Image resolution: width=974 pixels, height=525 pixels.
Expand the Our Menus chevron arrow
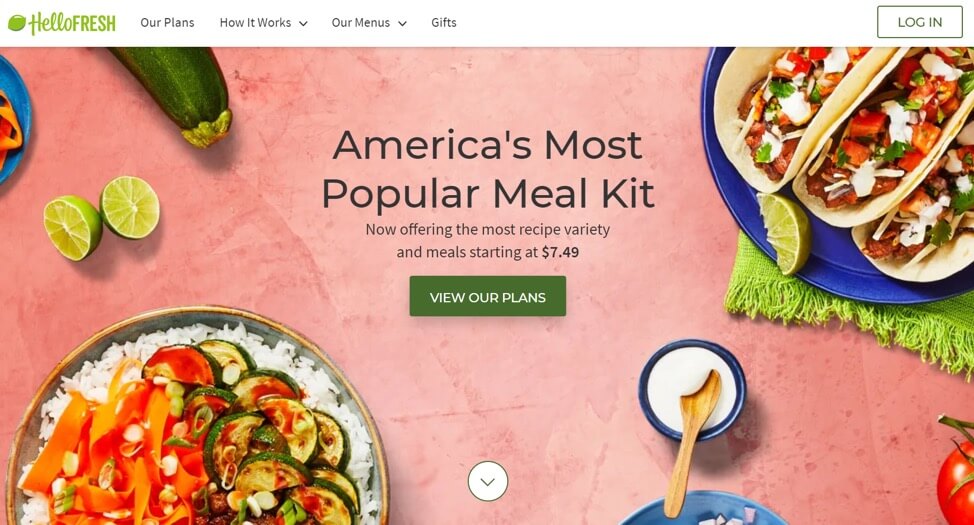(x=402, y=24)
